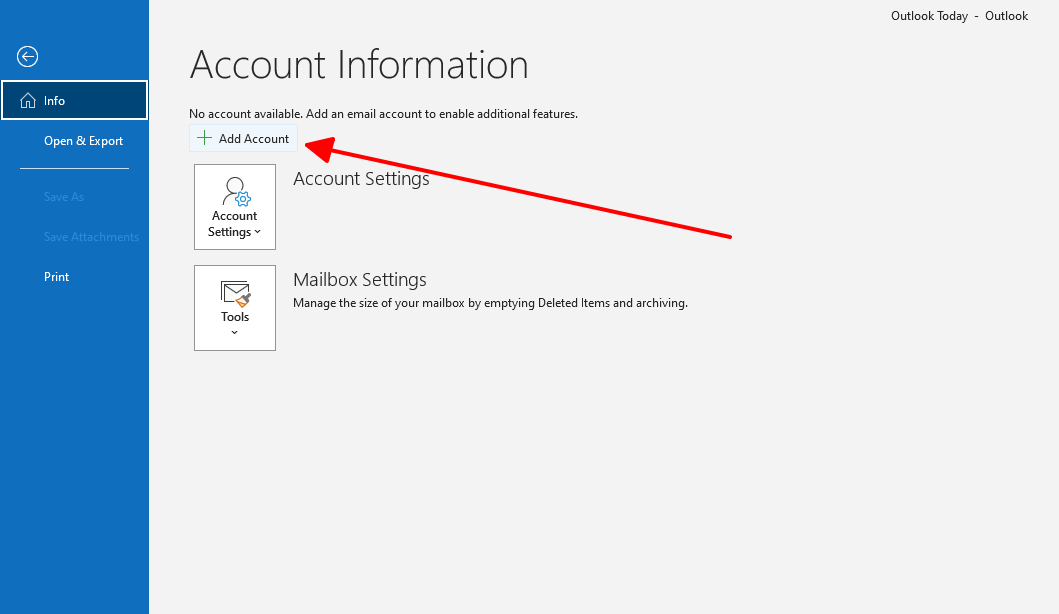The image size is (1059, 614).
Task: Click the Account Settings section heading
Action: pyautogui.click(x=361, y=179)
